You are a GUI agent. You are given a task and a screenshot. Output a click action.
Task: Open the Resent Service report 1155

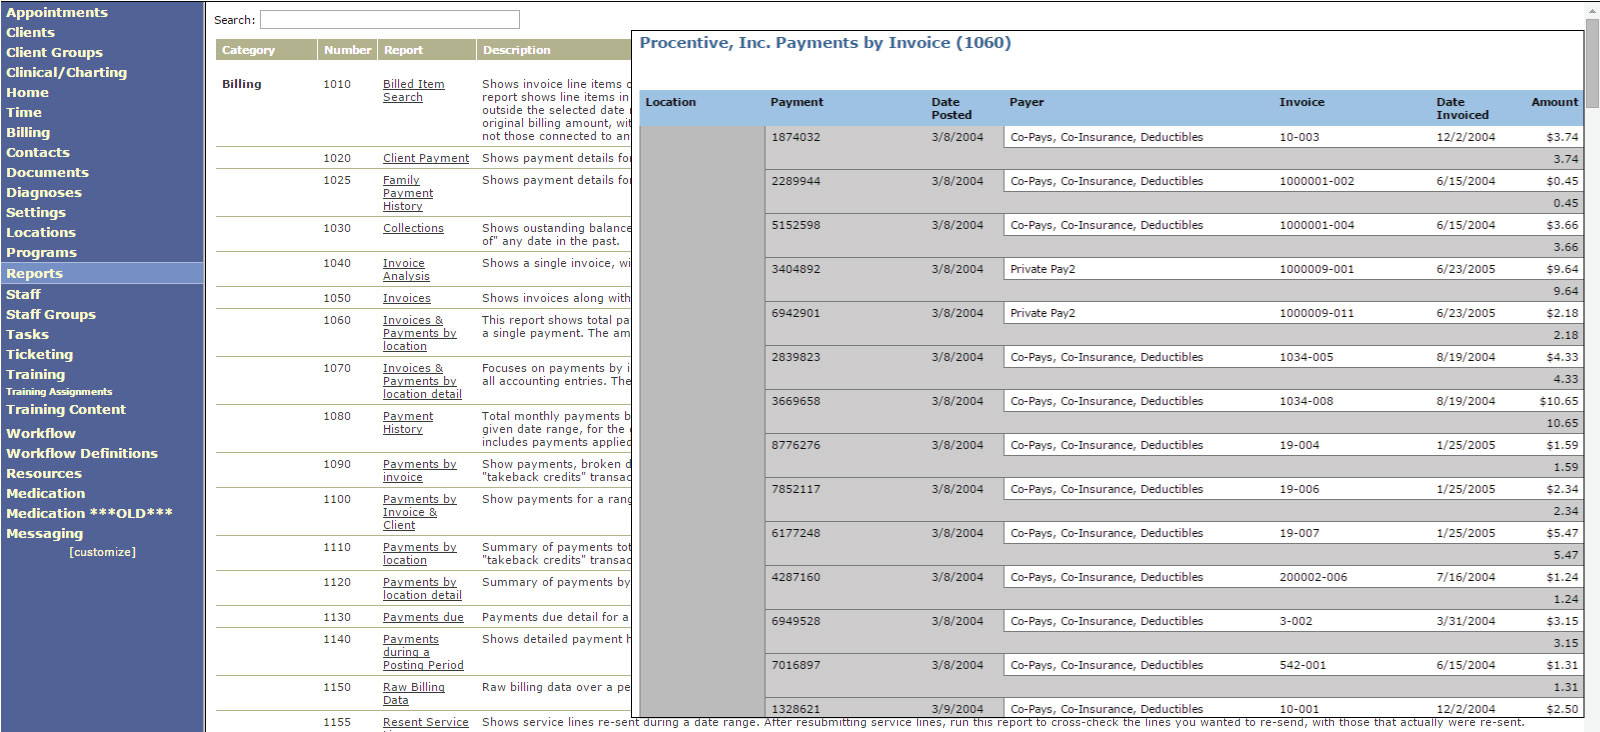[x=425, y=722]
